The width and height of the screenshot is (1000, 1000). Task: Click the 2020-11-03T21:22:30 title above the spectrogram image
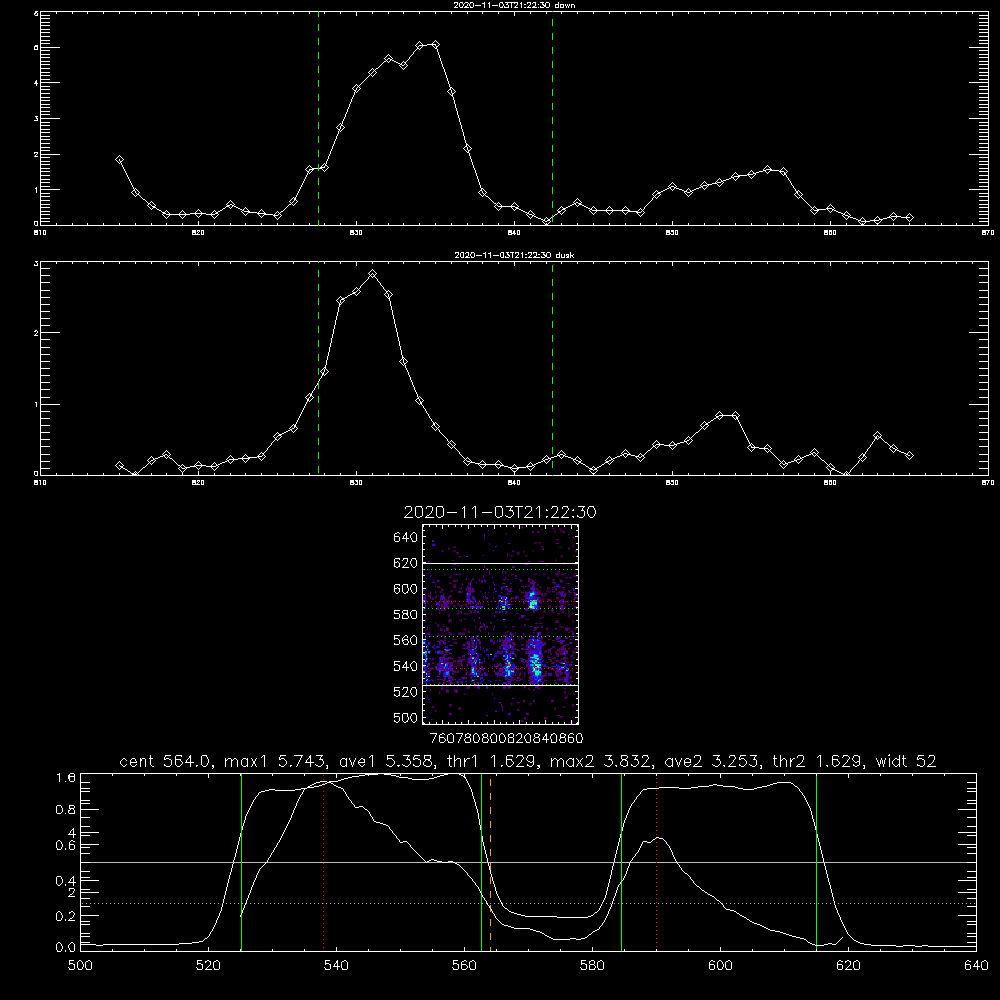click(x=500, y=512)
